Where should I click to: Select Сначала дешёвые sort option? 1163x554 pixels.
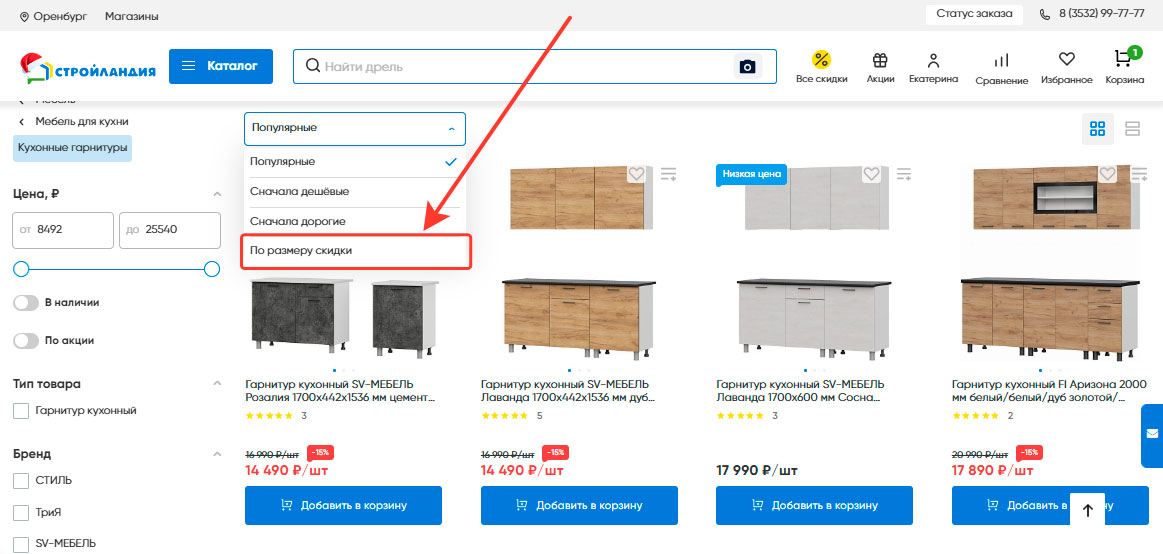[x=355, y=191]
